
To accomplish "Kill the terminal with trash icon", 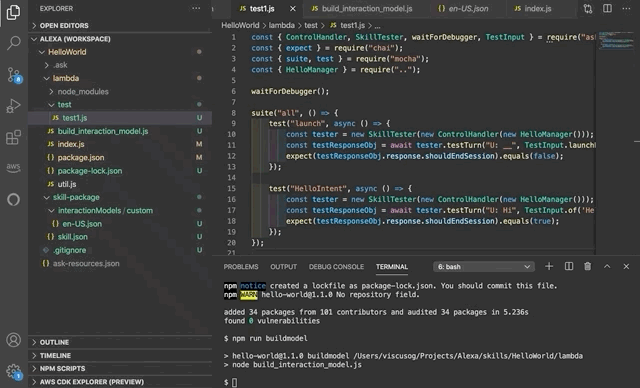I will (x=587, y=266).
